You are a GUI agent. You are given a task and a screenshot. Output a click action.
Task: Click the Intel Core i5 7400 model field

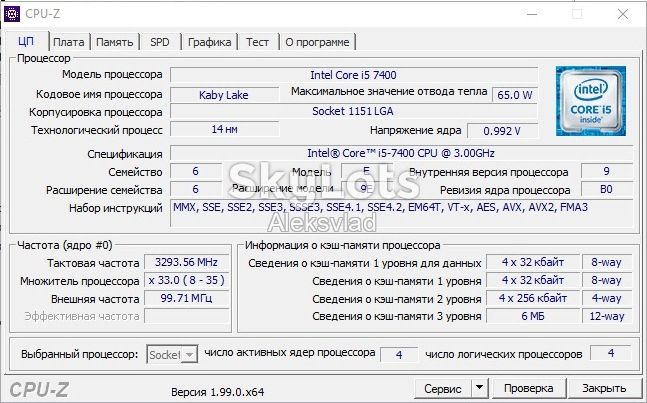pyautogui.click(x=354, y=75)
